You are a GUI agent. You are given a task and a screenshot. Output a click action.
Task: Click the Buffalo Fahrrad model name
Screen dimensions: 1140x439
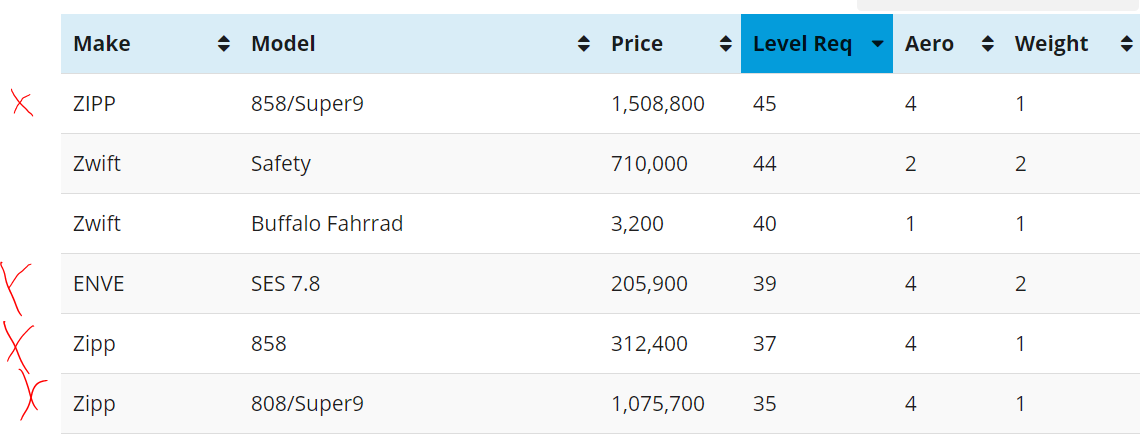(x=327, y=224)
